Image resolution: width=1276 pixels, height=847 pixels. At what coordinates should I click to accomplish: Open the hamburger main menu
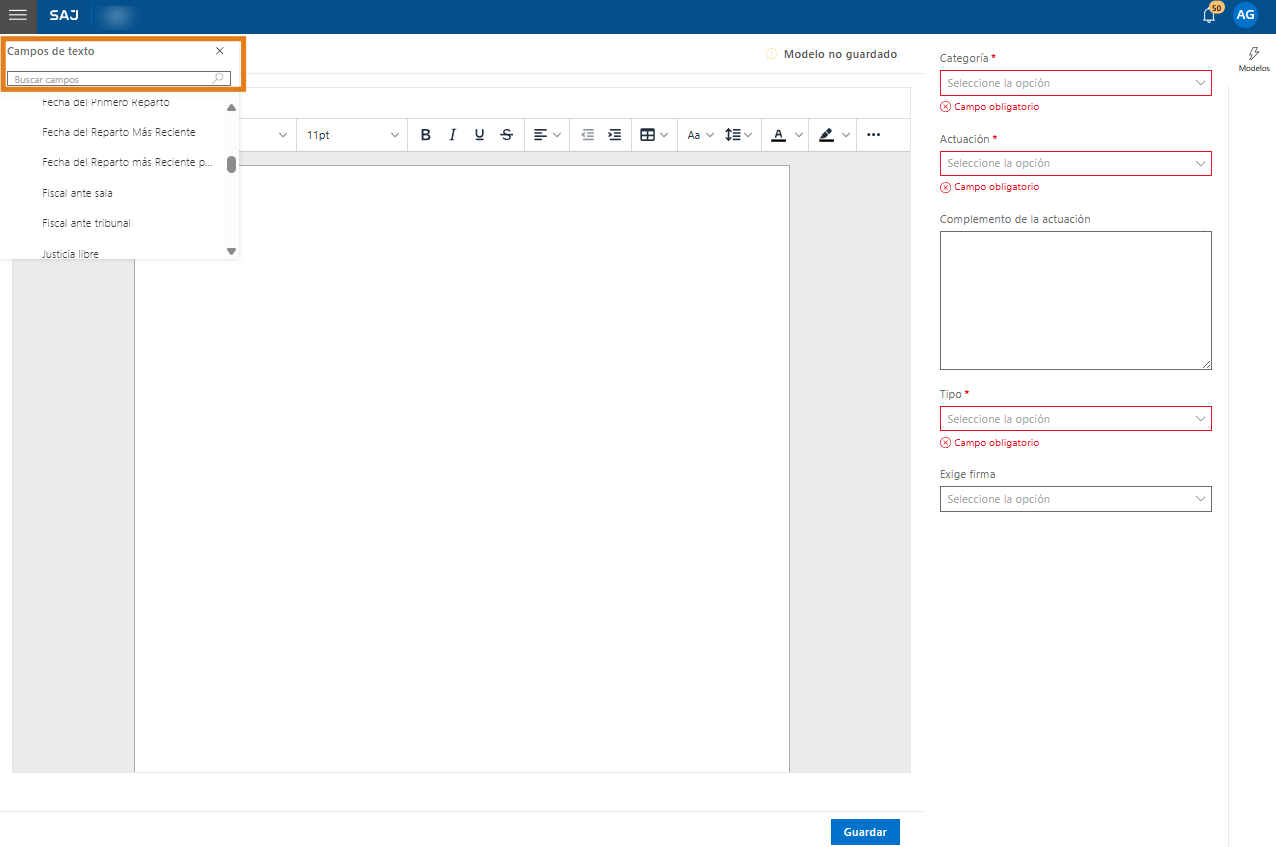tap(18, 15)
